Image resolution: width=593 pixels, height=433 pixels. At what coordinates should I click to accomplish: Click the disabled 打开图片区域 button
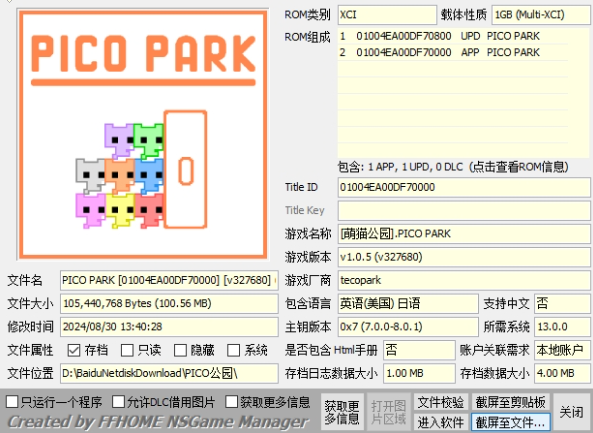coord(388,412)
